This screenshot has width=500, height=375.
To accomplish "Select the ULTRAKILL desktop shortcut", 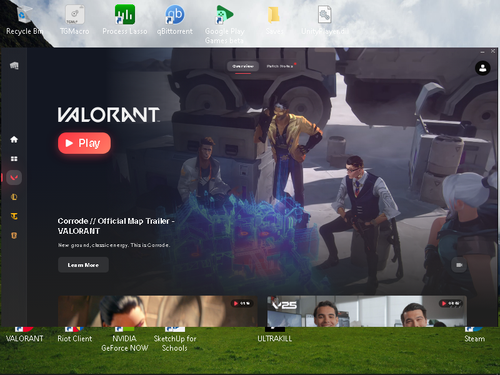I will (275, 335).
